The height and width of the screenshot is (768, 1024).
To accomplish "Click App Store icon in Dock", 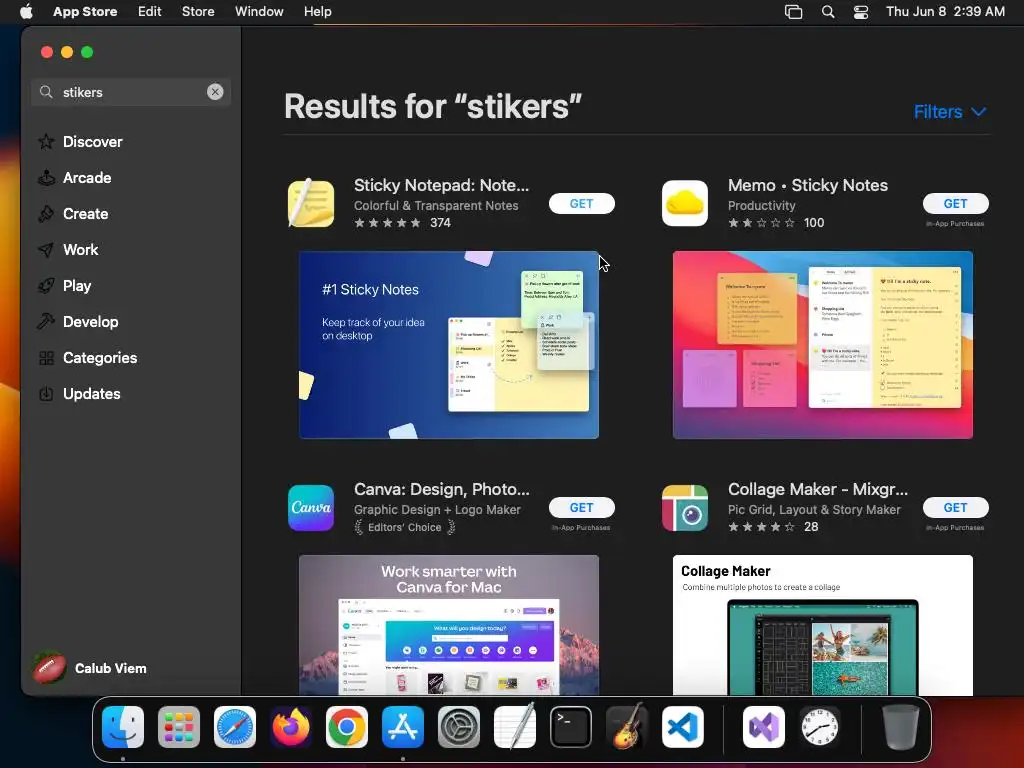I will (403, 727).
